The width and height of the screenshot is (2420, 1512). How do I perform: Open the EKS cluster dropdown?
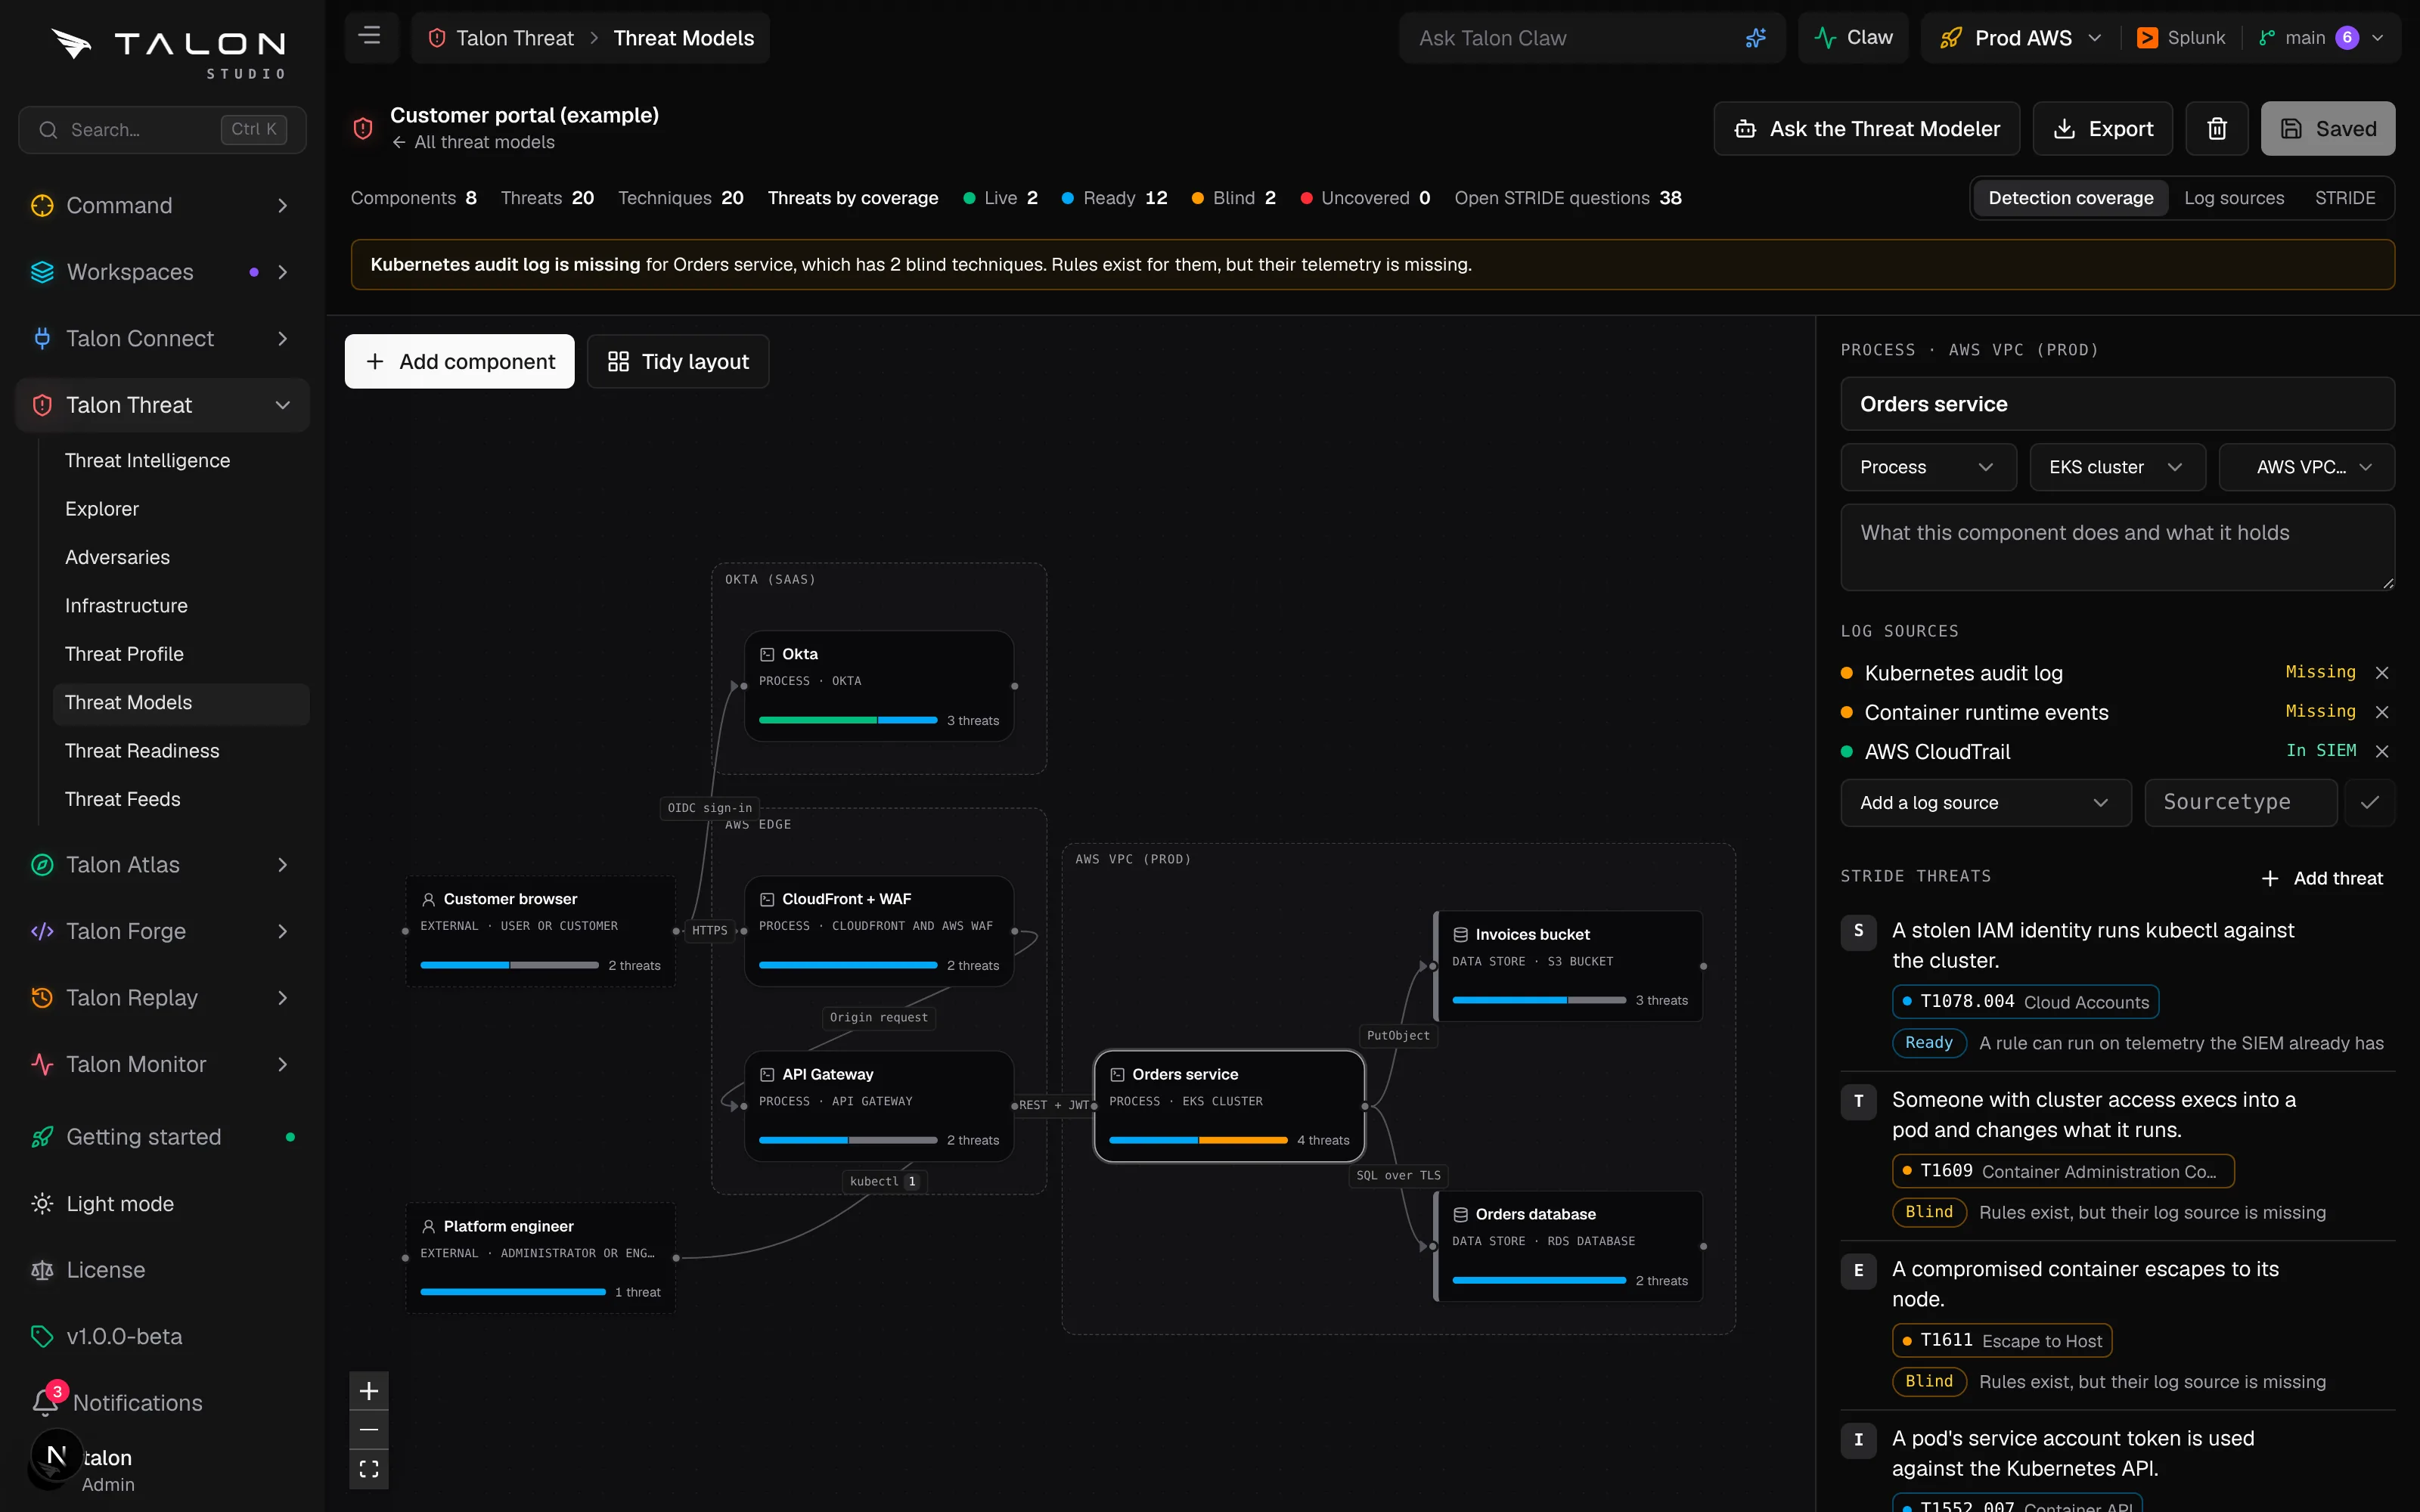tap(2117, 467)
